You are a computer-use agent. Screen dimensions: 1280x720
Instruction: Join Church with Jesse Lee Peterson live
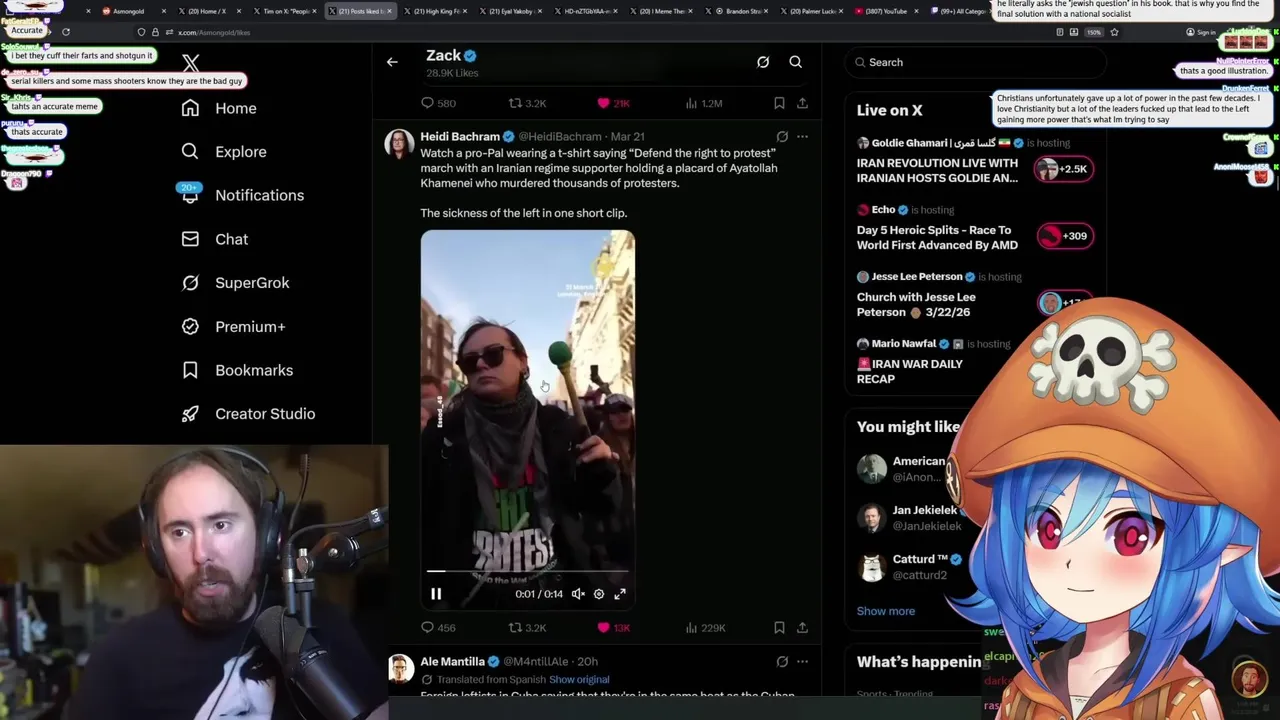tap(916, 304)
